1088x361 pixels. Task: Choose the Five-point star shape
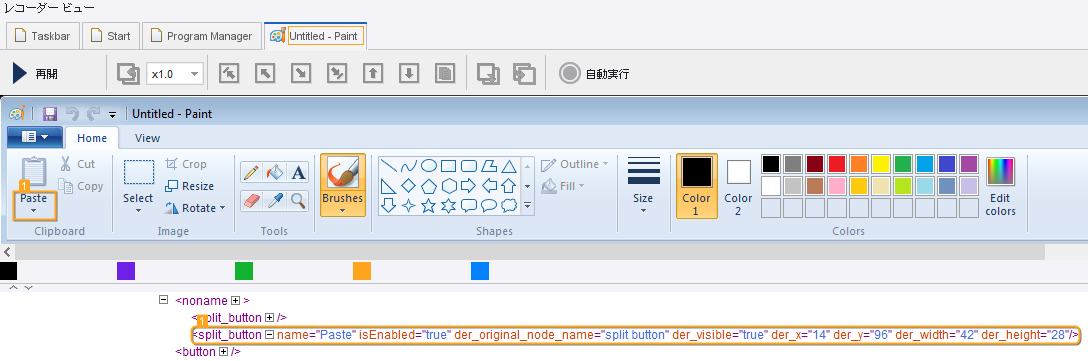pos(430,205)
